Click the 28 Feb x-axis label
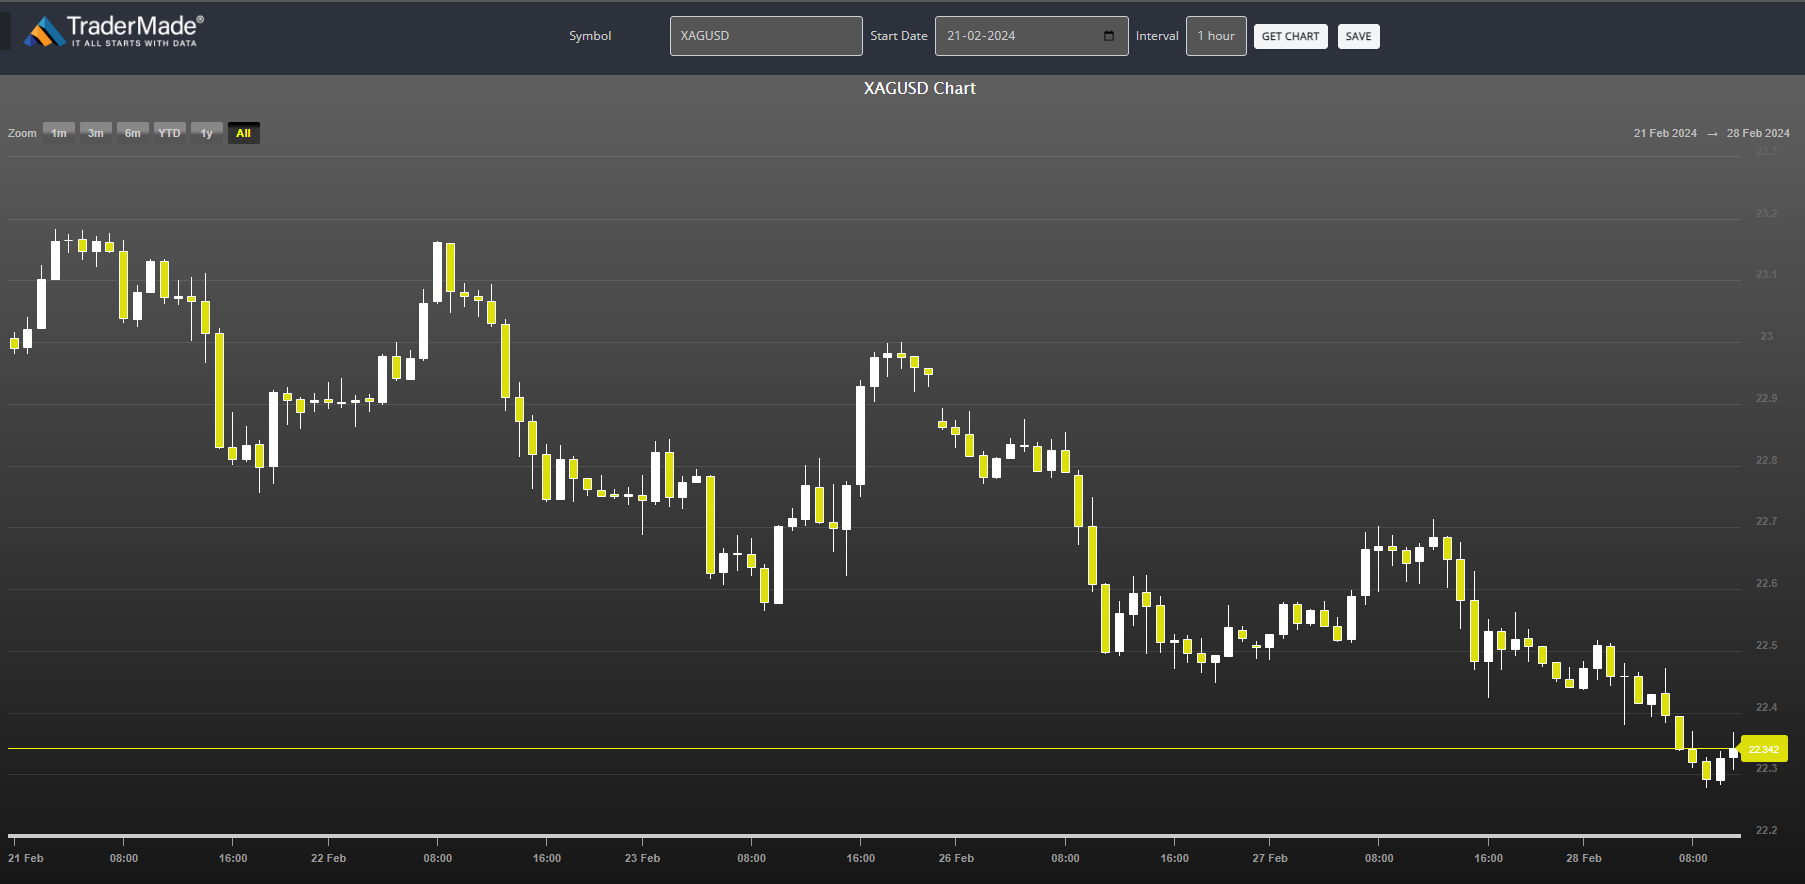Viewport: 1805px width, 884px height. click(1584, 858)
